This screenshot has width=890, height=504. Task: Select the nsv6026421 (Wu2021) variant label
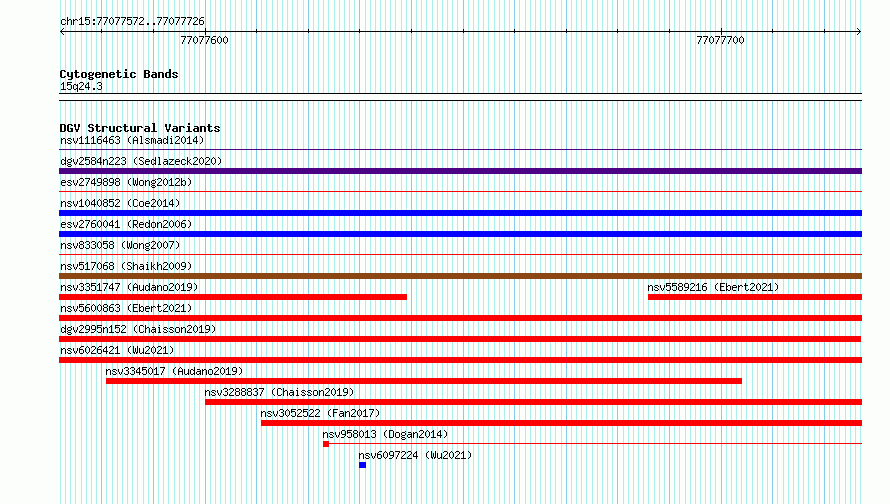pos(117,350)
